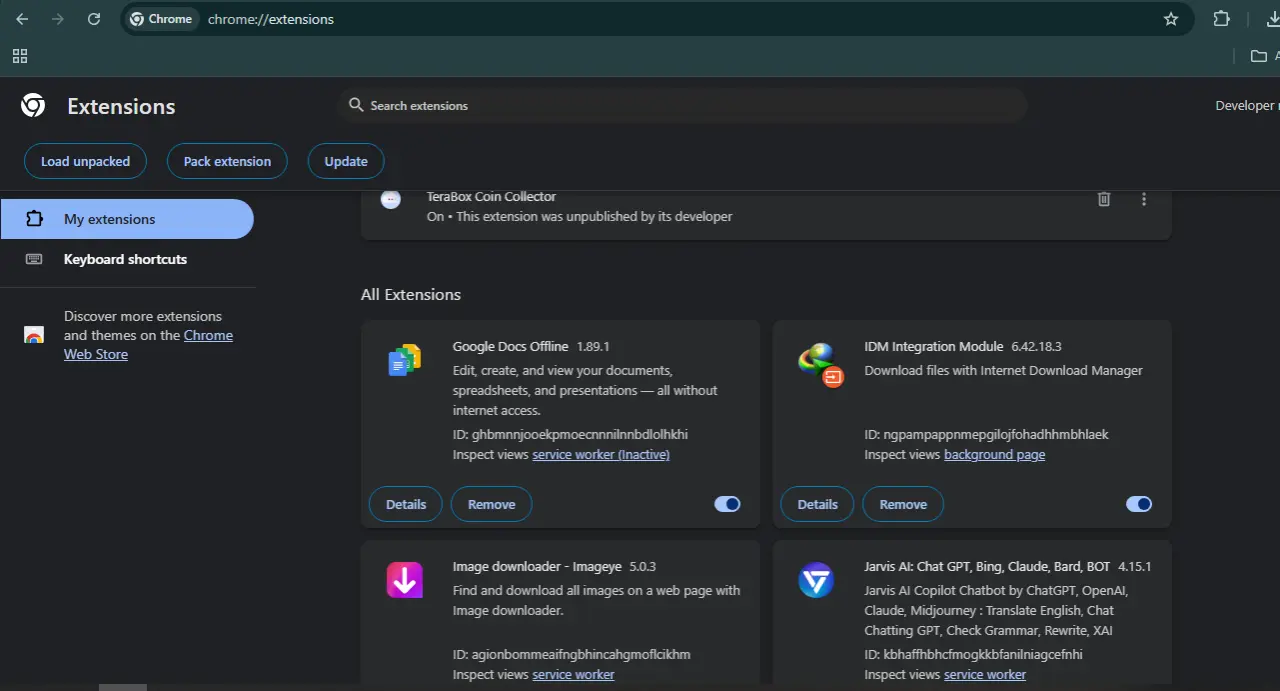1280x691 pixels.
Task: Open more options for TeraBox Coin Collector
Action: click(1144, 199)
